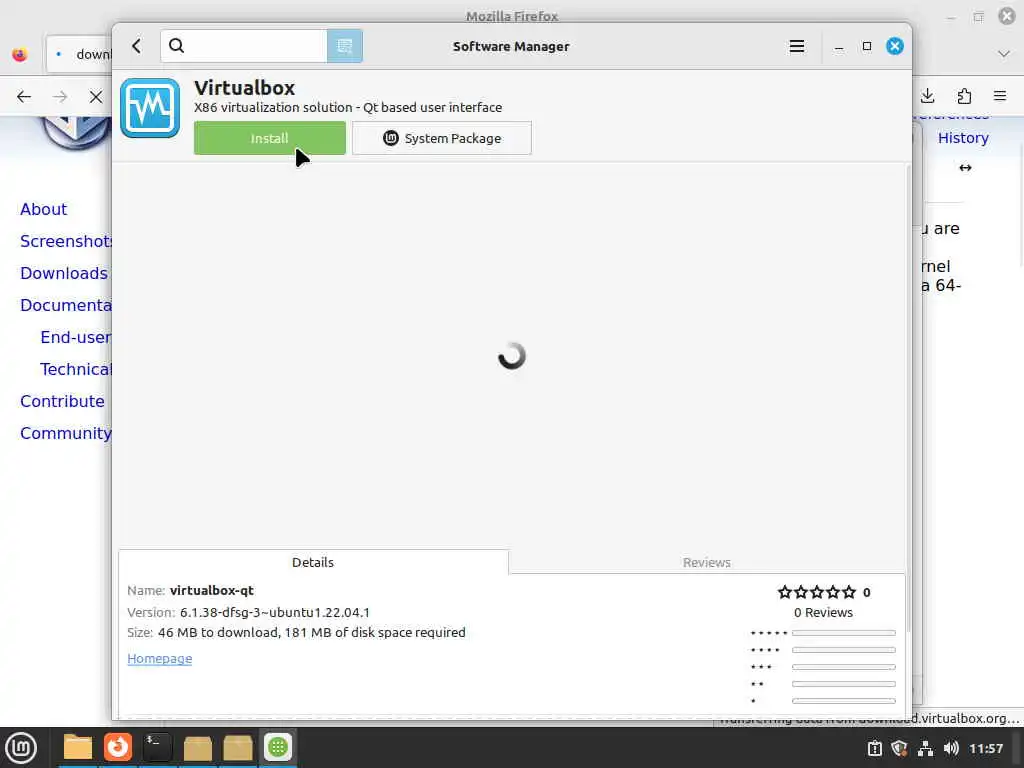This screenshot has height=768, width=1024.
Task: Switch to the Details tab
Action: pos(313,562)
